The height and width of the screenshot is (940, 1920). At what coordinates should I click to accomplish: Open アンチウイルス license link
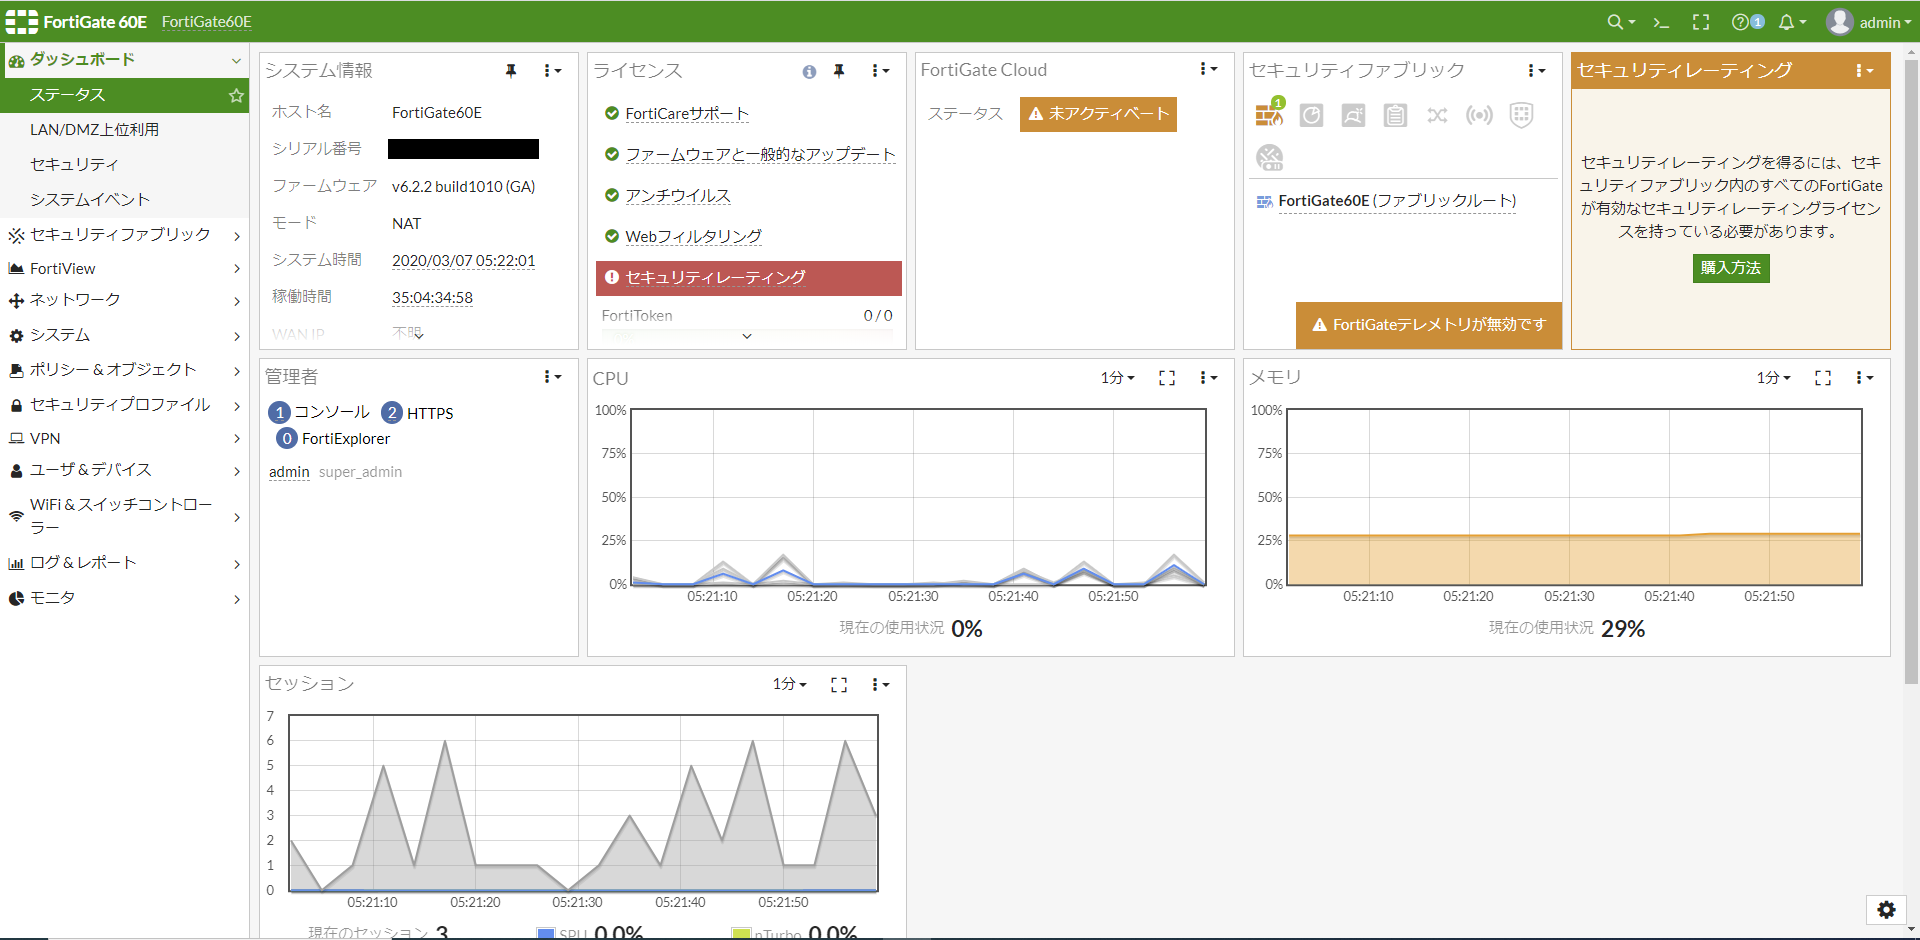[x=678, y=196]
